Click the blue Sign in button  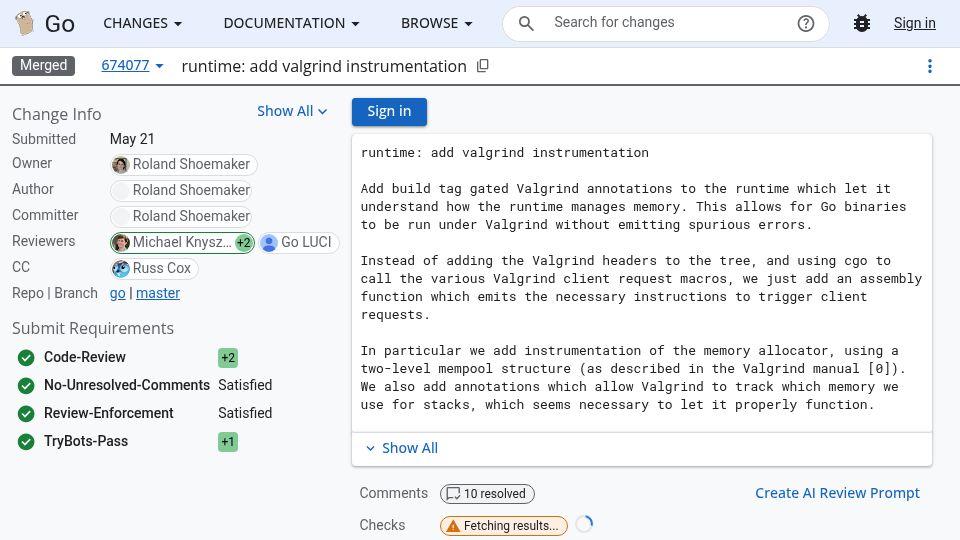[x=389, y=111]
